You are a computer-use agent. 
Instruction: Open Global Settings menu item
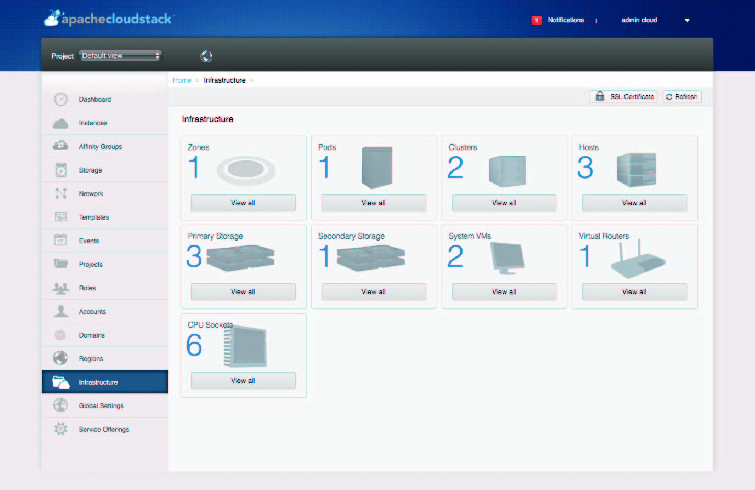pyautogui.click(x=104, y=405)
